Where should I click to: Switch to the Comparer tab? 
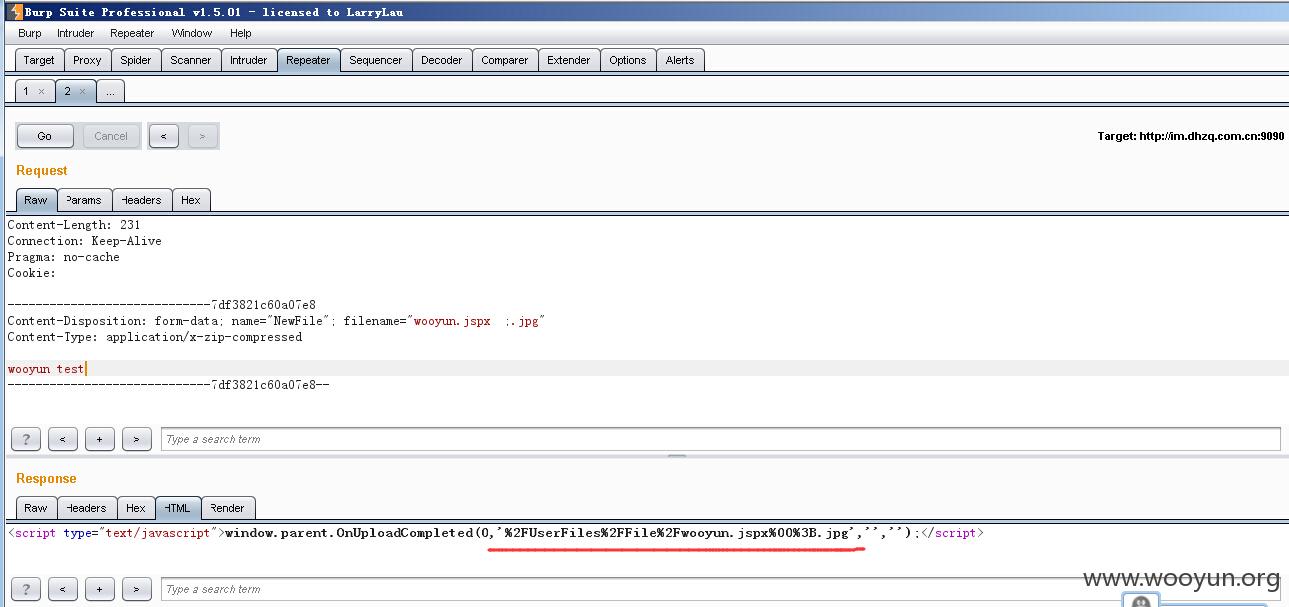coord(504,60)
